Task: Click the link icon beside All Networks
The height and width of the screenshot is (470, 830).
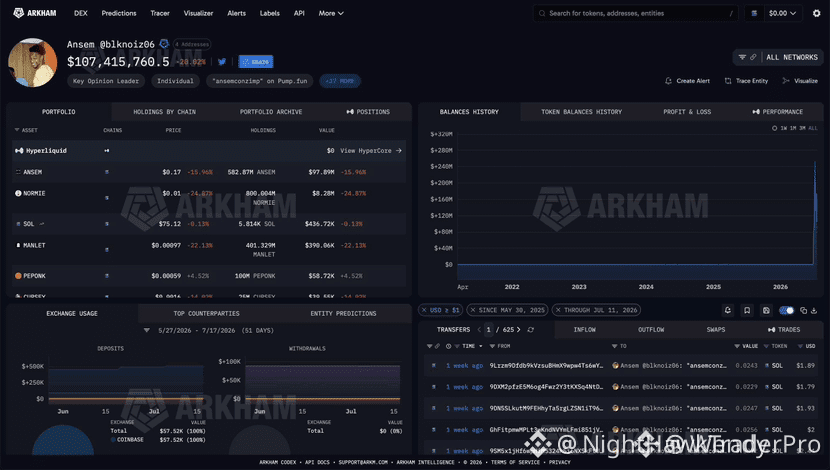Action: 753,57
